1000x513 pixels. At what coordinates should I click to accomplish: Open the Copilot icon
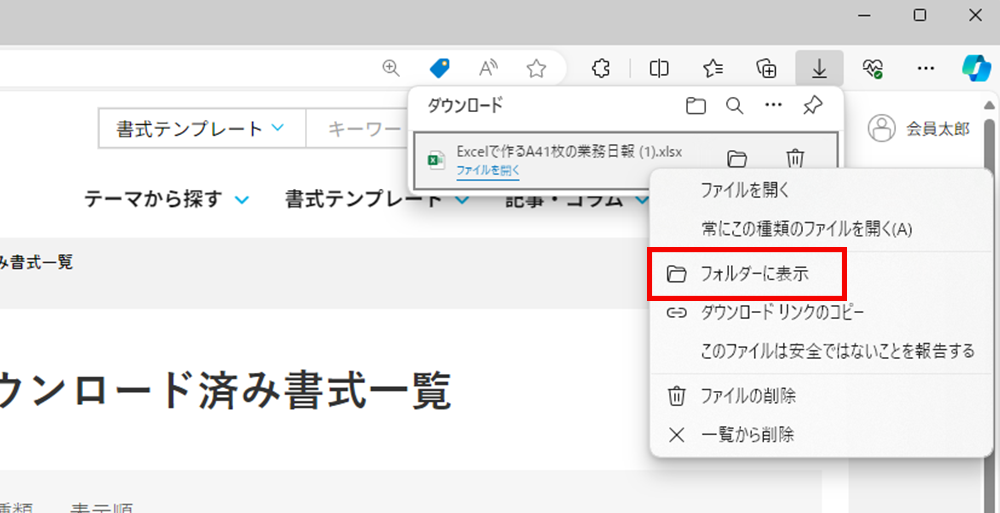click(976, 68)
